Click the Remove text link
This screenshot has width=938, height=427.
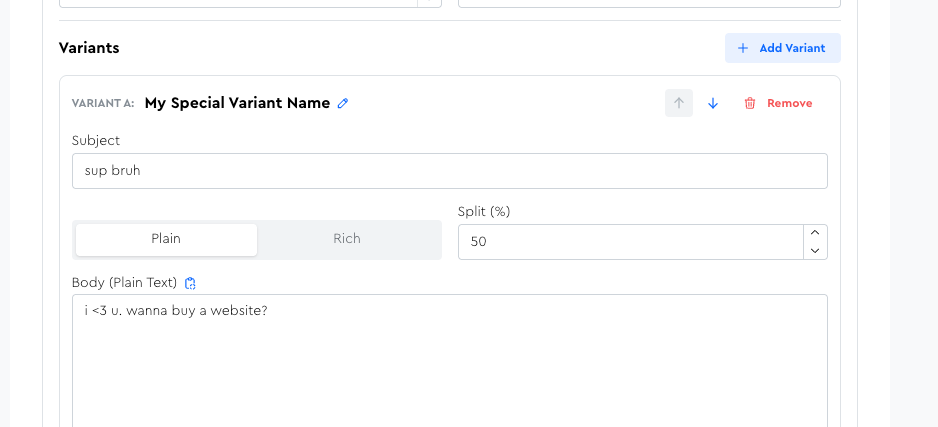click(790, 103)
